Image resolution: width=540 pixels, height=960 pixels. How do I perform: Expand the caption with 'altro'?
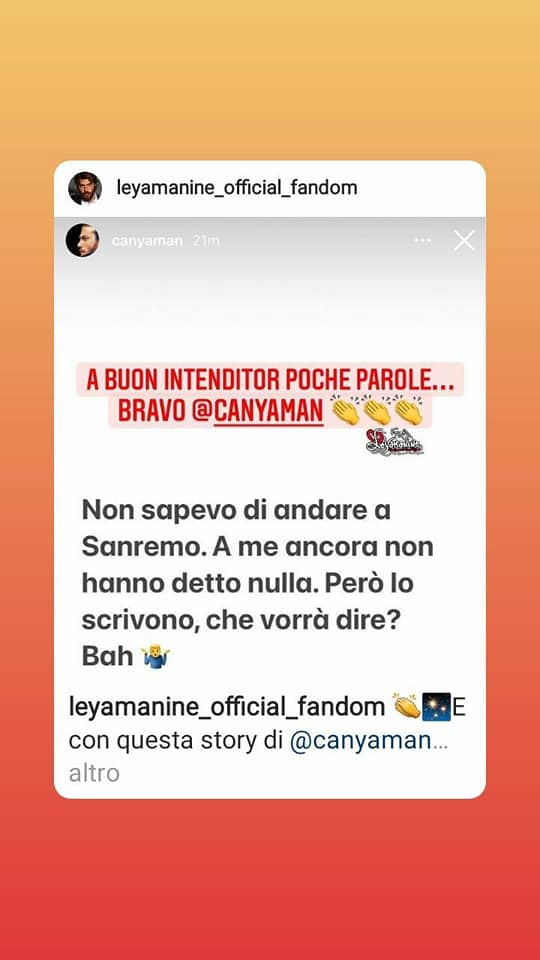pos(94,773)
